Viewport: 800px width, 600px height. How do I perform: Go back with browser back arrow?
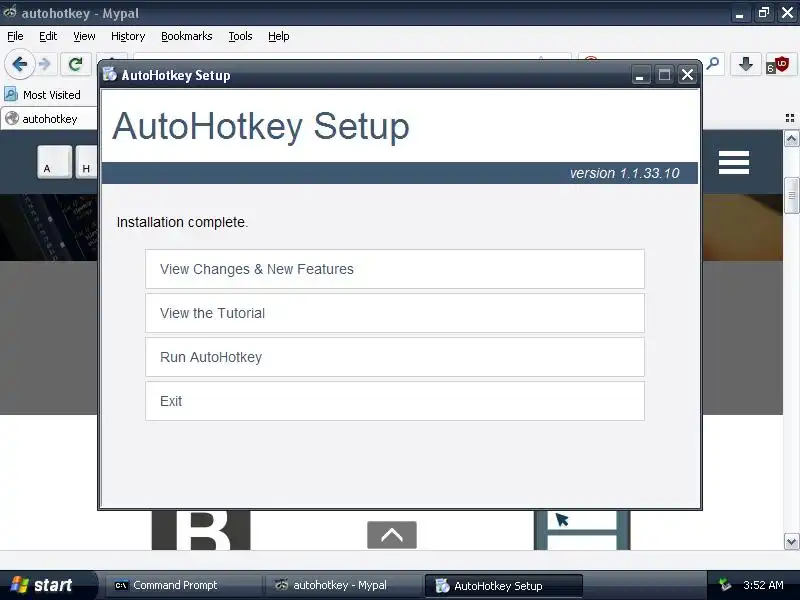point(19,64)
